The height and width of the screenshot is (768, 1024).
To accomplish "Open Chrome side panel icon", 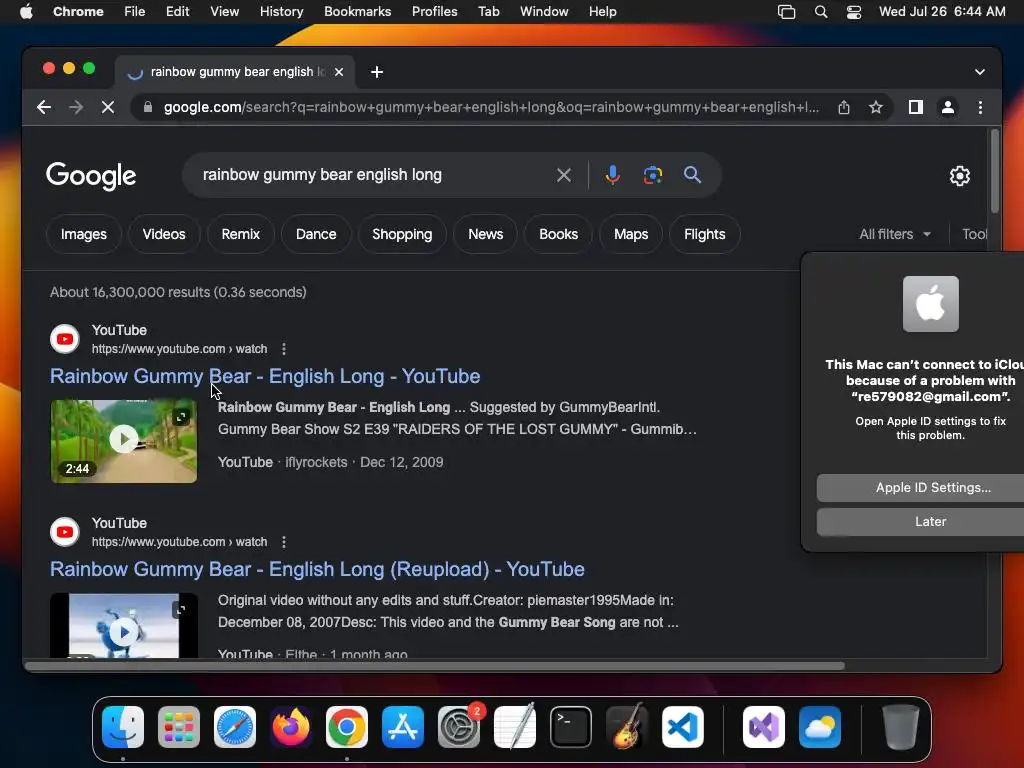I will click(916, 107).
